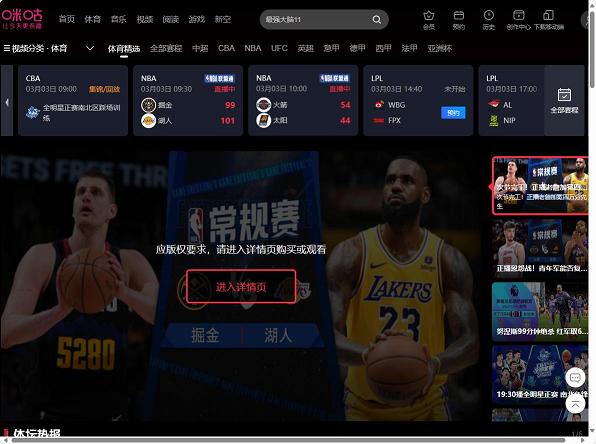596x444 pixels.
Task: Open the 全部赛程 calendar icon
Action: [x=564, y=95]
